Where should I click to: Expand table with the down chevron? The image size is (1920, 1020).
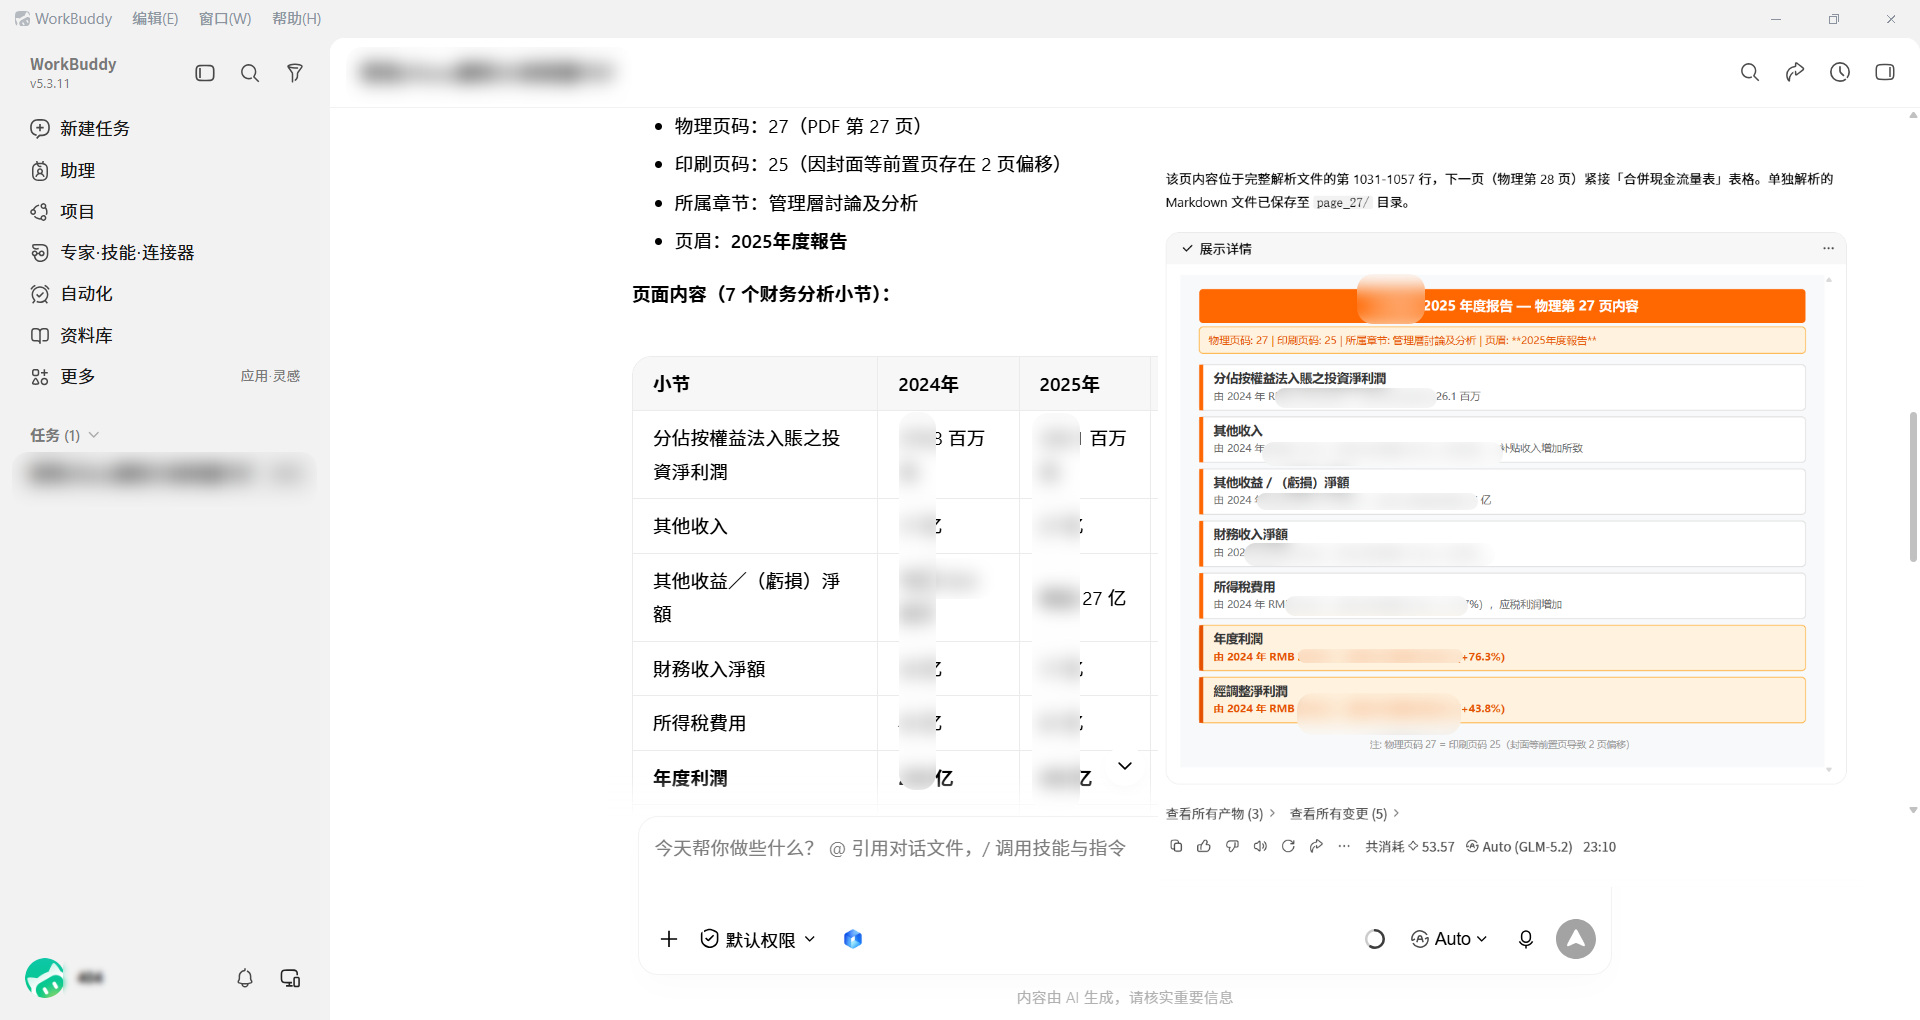point(1125,766)
